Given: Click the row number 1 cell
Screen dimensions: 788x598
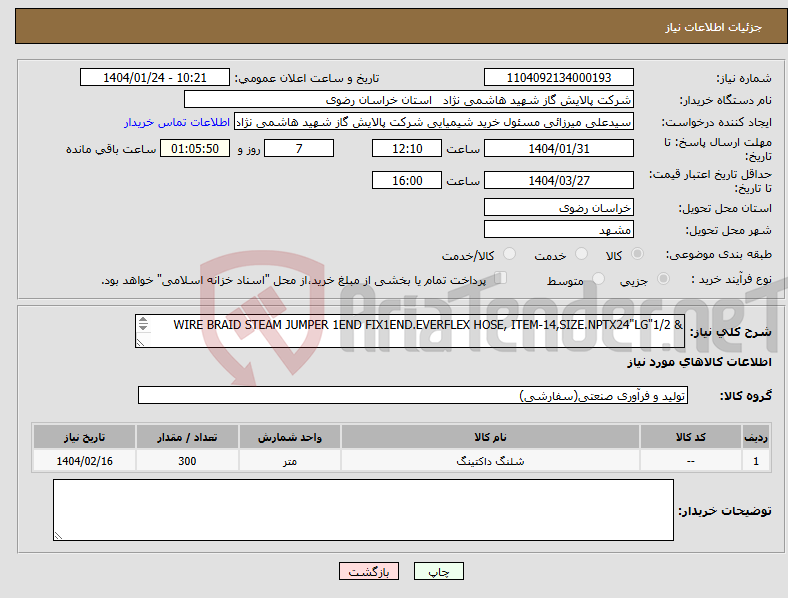Looking at the screenshot, I should pos(756,460).
